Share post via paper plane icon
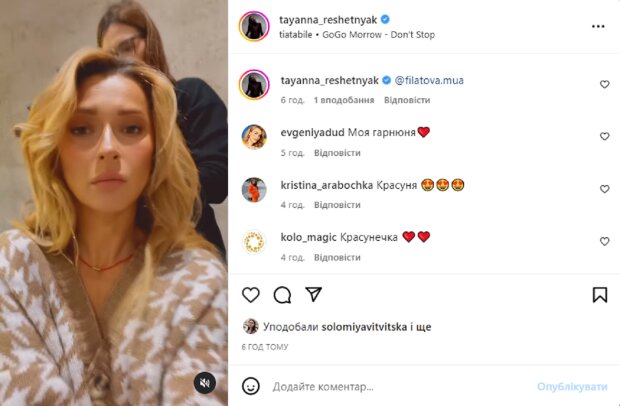 coord(314,295)
